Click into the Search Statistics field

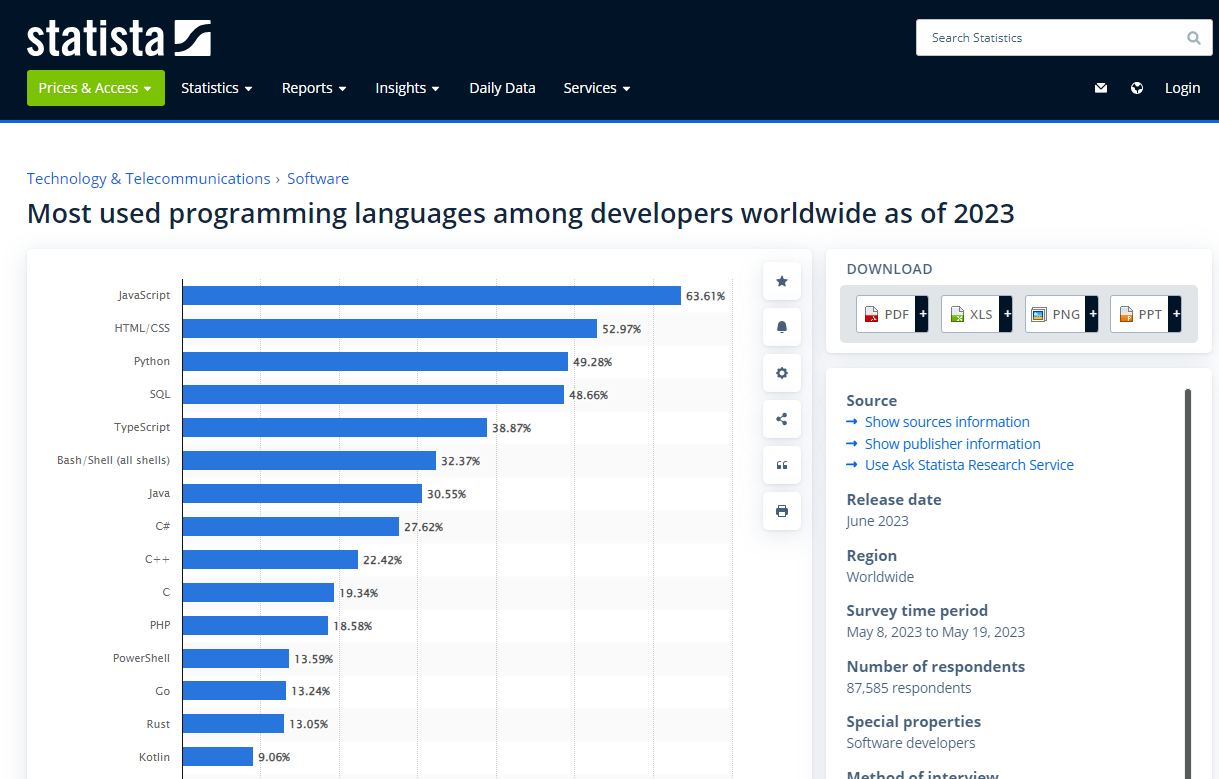pos(1050,38)
